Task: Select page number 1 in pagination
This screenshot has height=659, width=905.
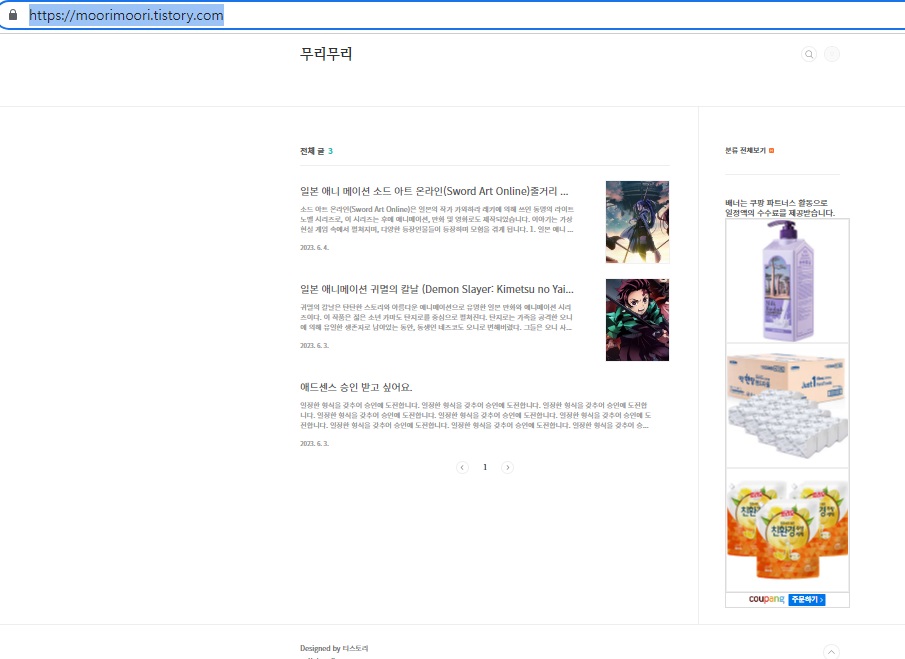Action: (485, 467)
